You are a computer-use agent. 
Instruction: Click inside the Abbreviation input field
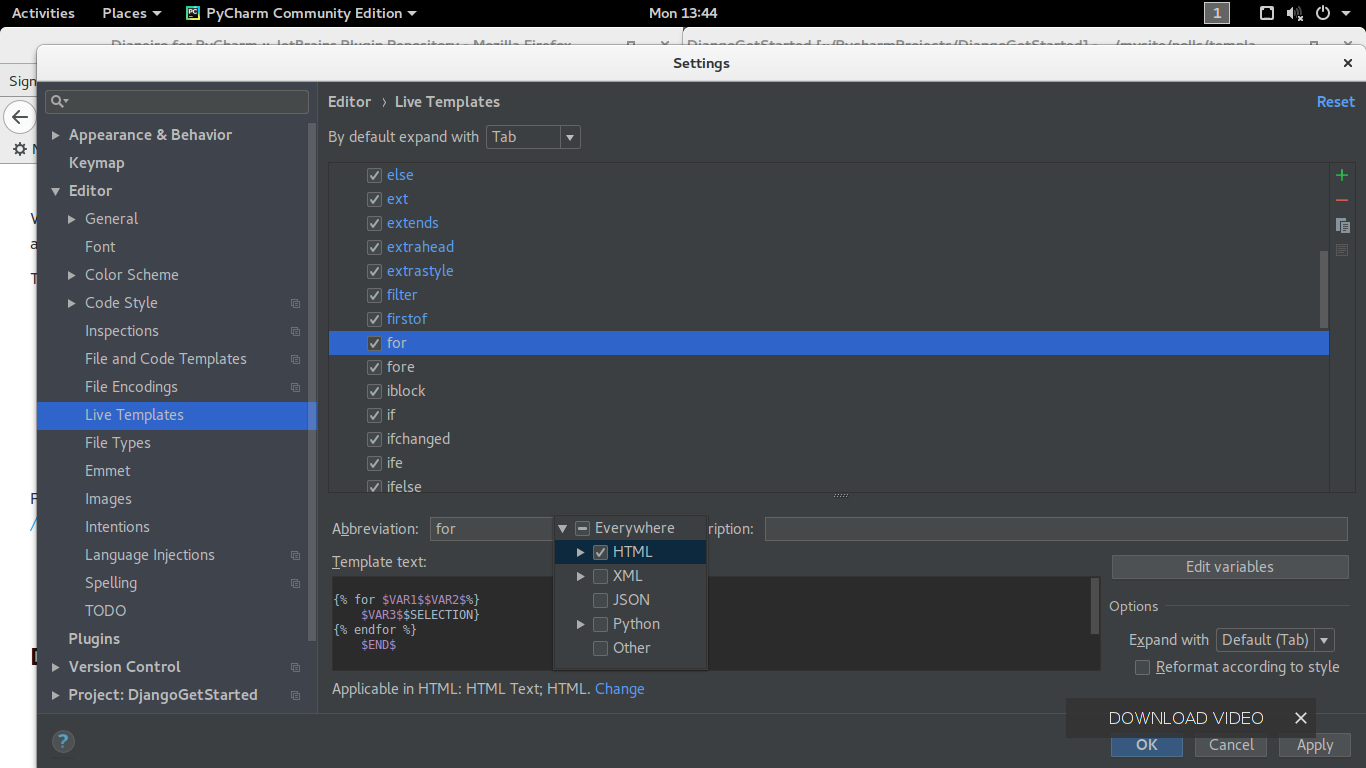click(x=490, y=528)
